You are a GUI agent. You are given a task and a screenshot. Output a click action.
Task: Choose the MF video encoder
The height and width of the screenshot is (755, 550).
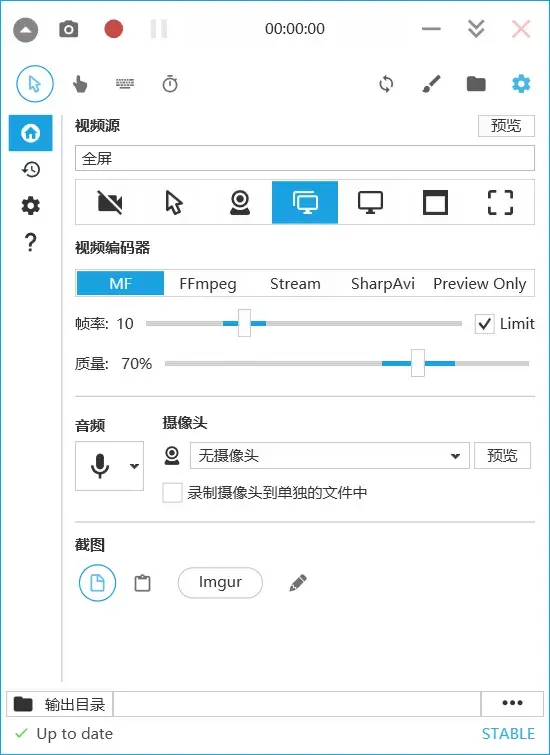pyautogui.click(x=120, y=283)
